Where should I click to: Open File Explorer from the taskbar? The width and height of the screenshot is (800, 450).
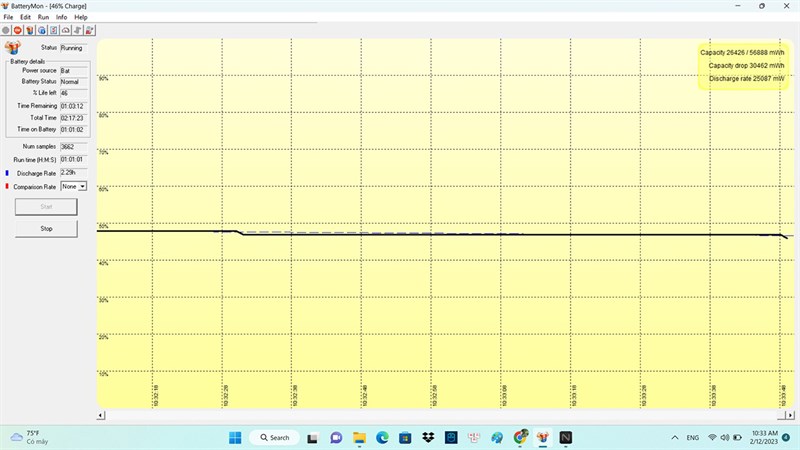pos(359,438)
